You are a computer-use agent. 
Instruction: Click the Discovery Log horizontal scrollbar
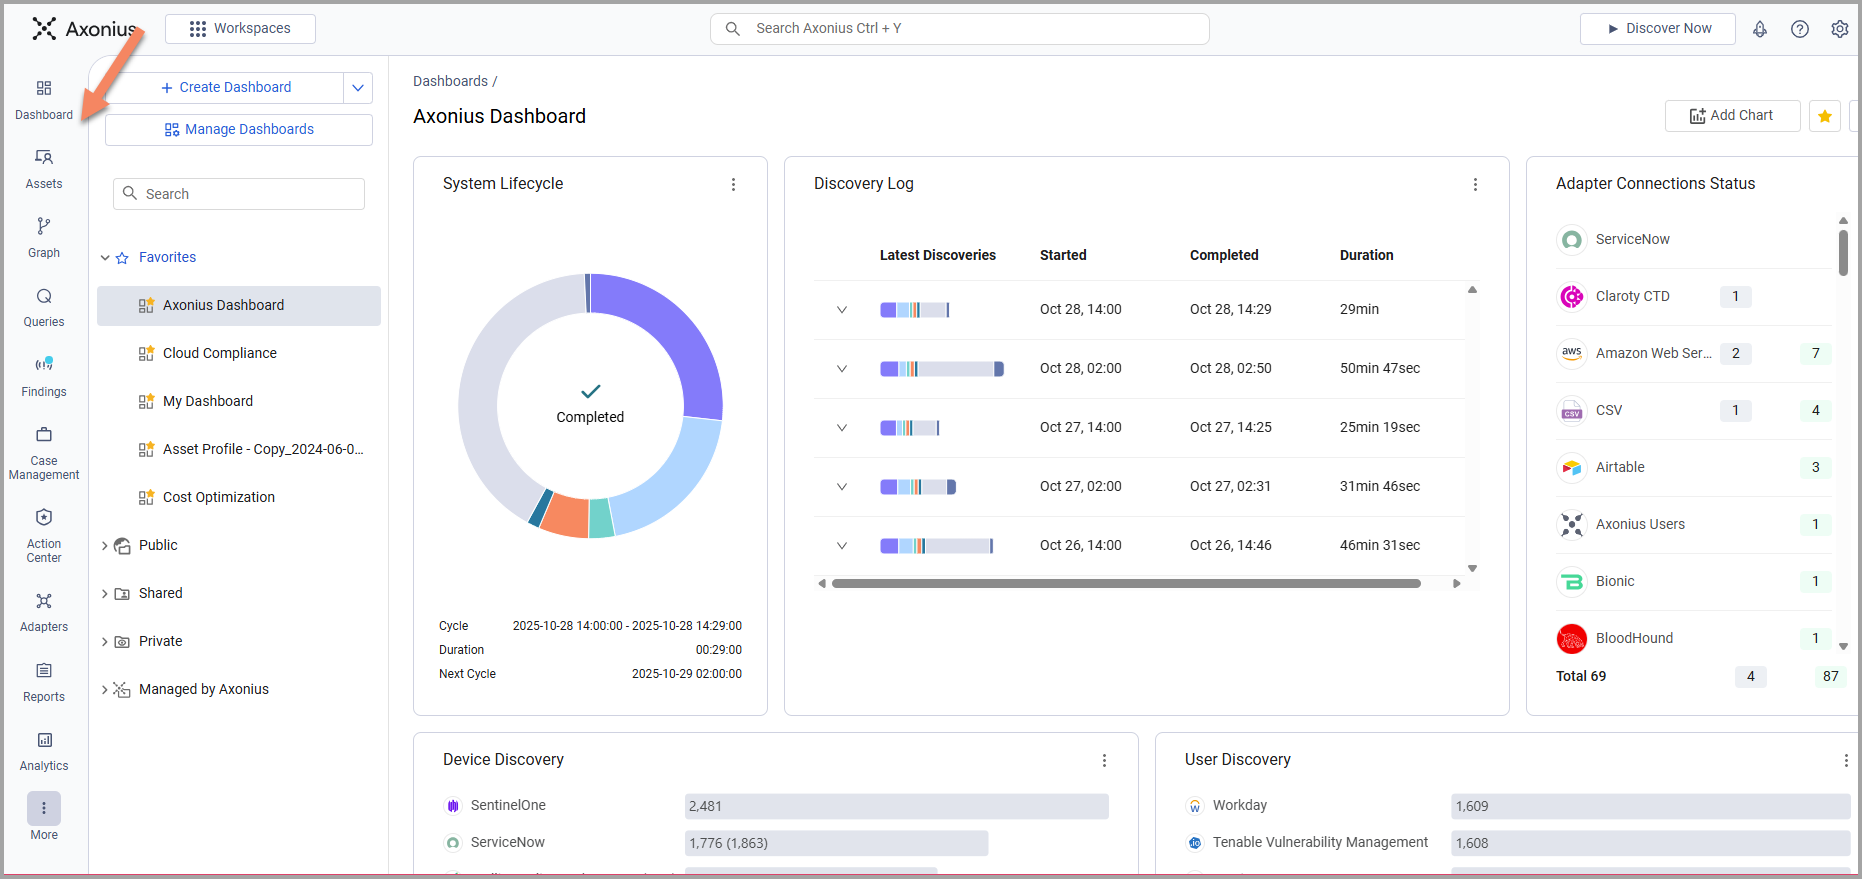coord(1126,584)
